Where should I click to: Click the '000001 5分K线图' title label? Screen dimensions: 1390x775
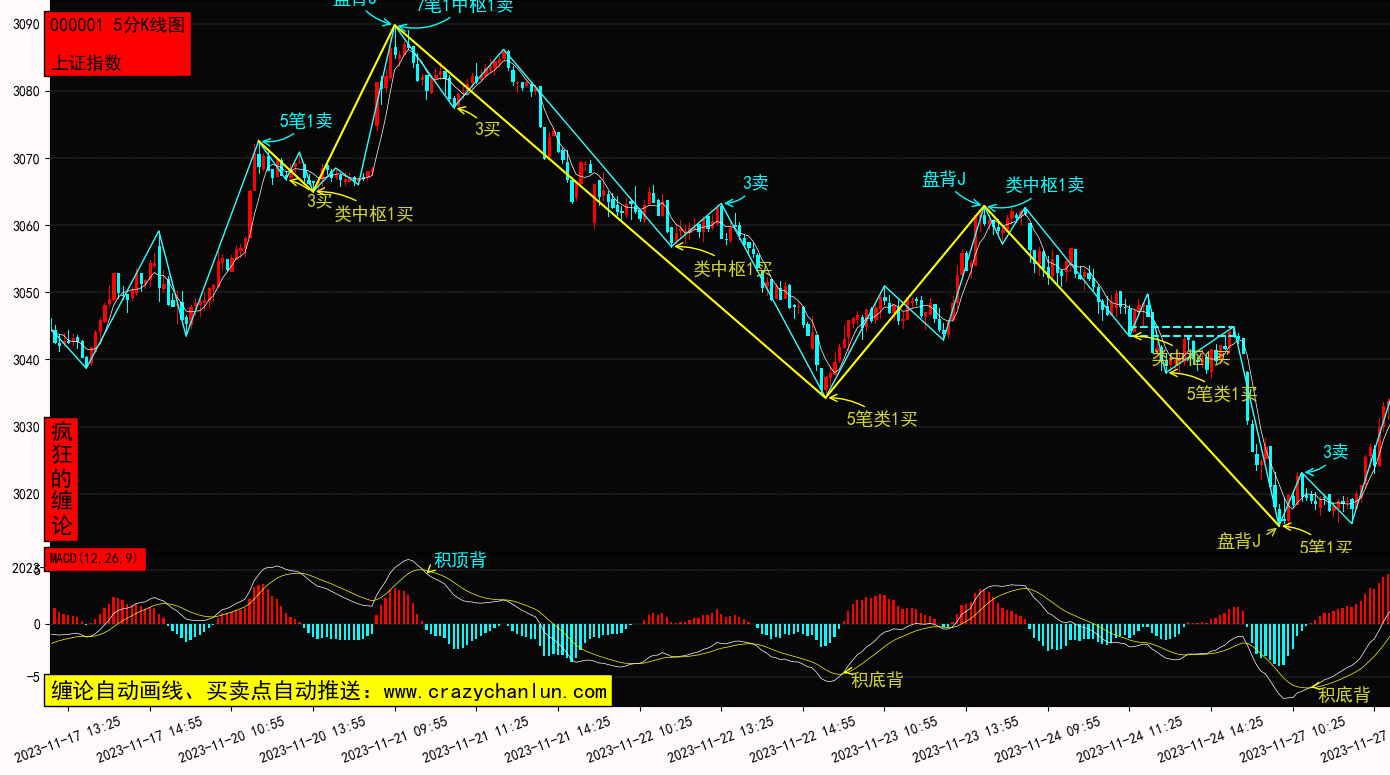[118, 26]
